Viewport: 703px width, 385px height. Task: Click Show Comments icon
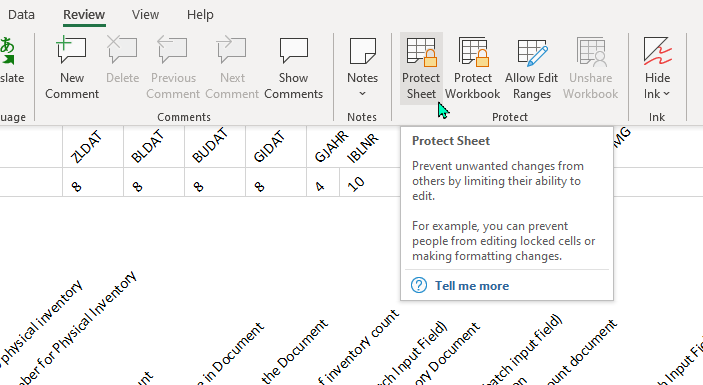[x=294, y=50]
